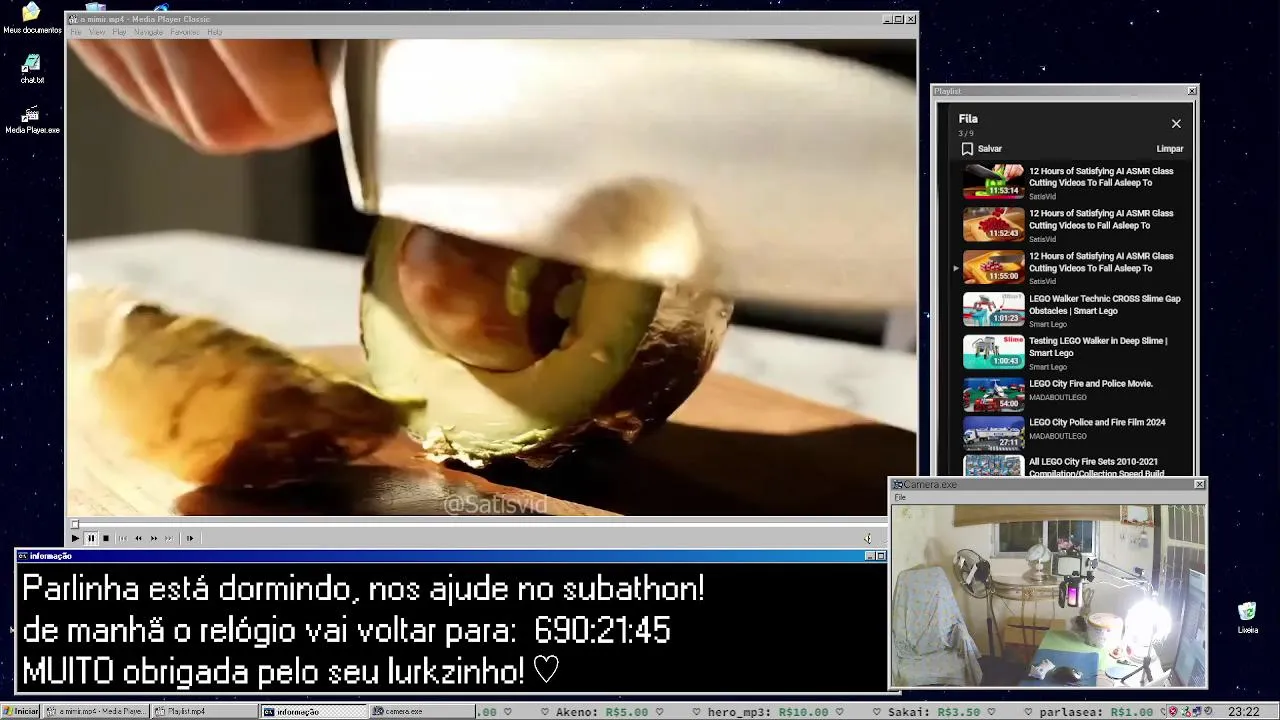The width and height of the screenshot is (1280, 720).
Task: Switch to informação taskbar item
Action: click(x=314, y=712)
